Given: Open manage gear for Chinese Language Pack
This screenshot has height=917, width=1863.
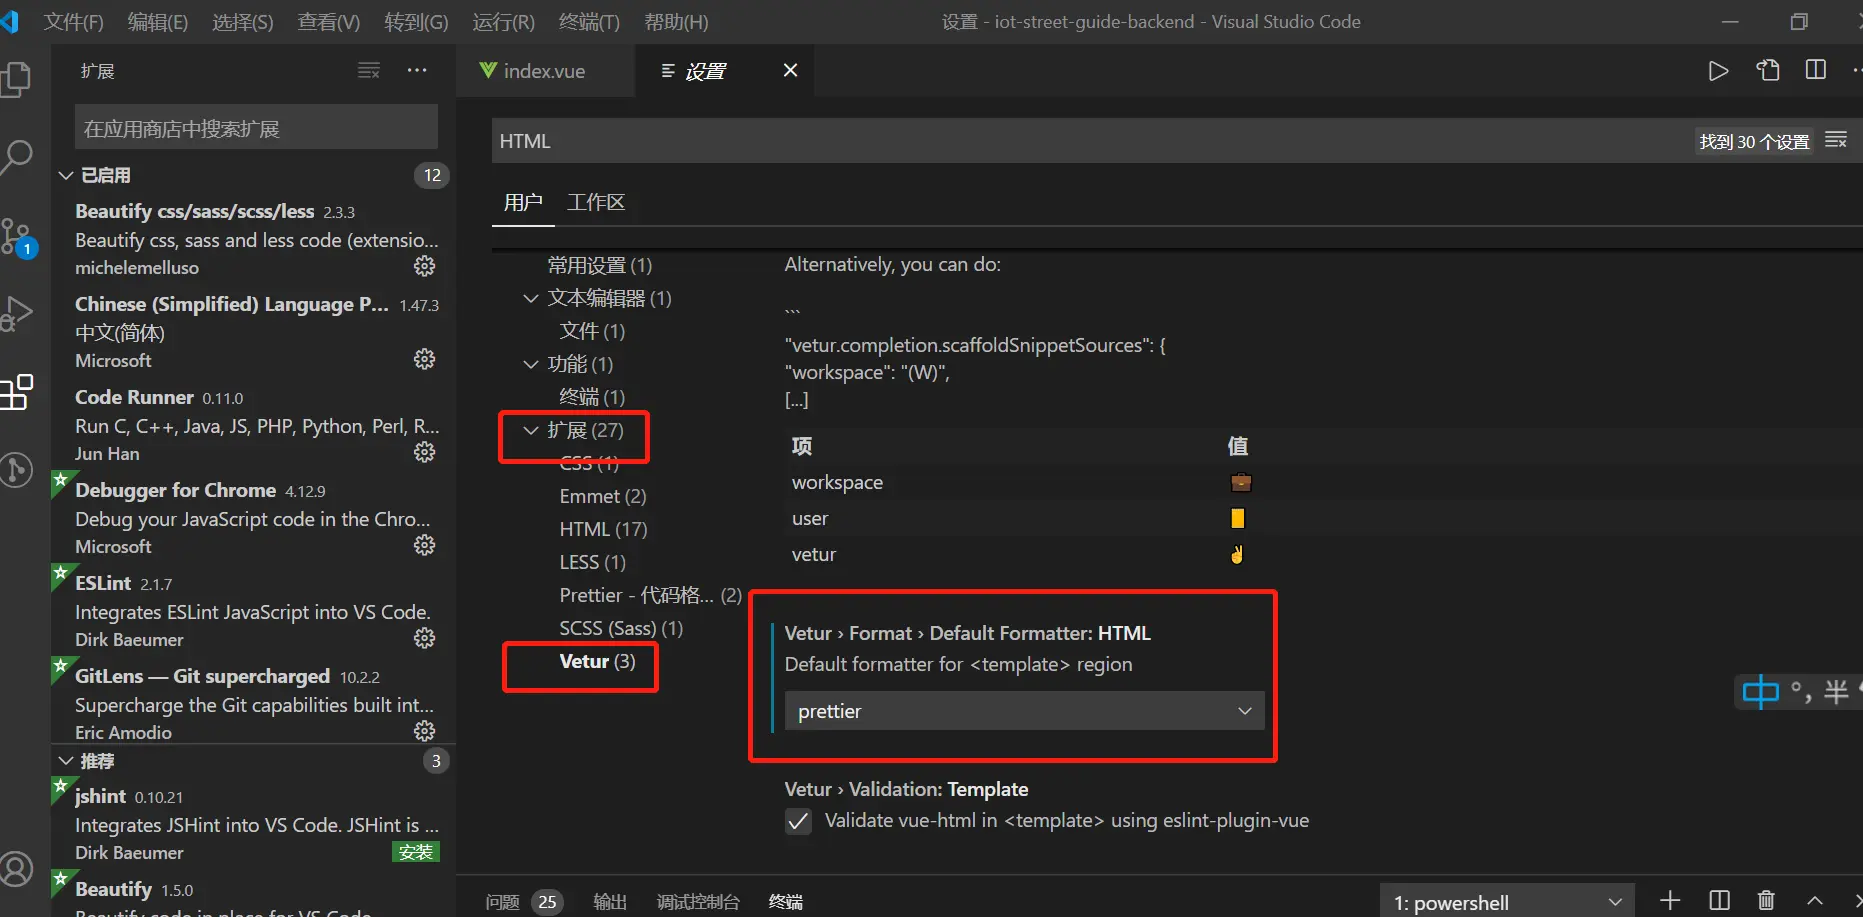Looking at the screenshot, I should pyautogui.click(x=425, y=359).
